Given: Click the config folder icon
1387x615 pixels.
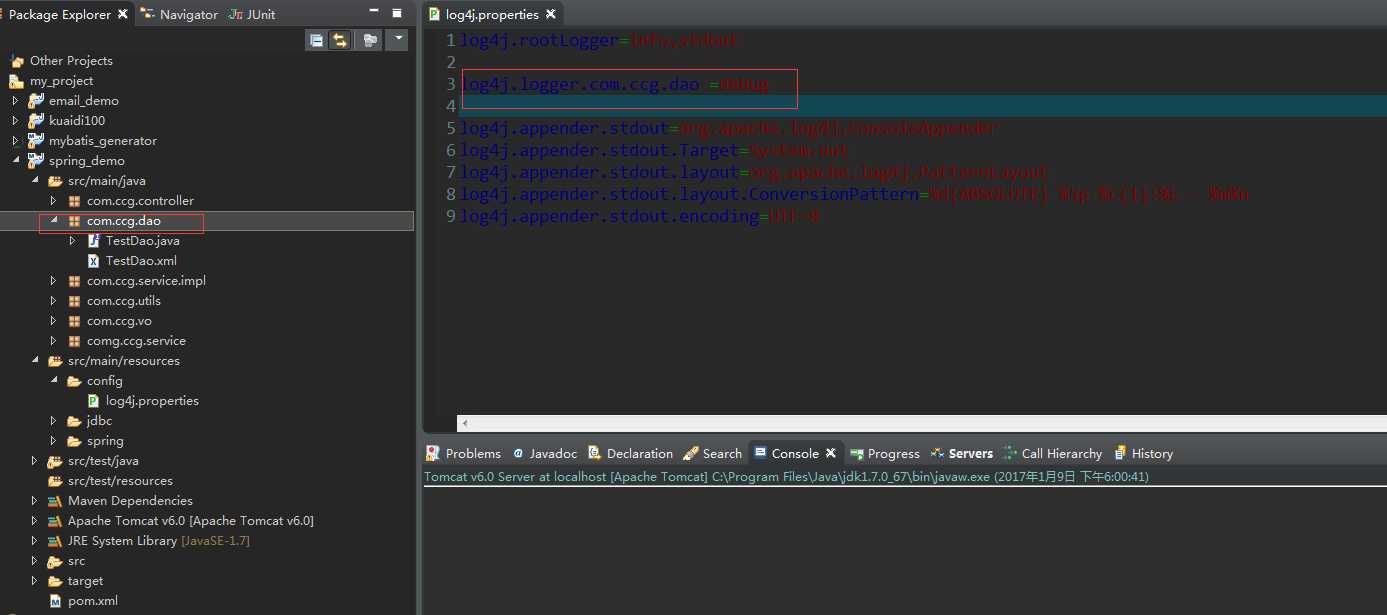Looking at the screenshot, I should tap(74, 380).
